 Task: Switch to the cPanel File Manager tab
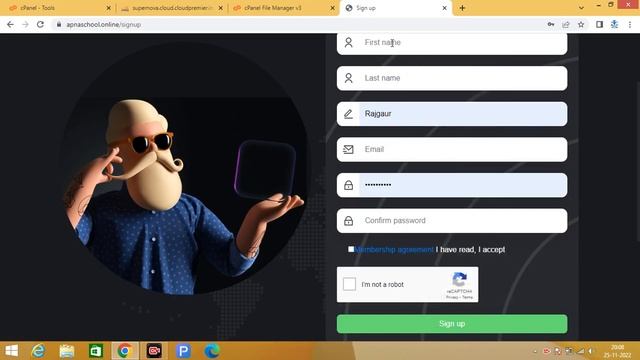tap(283, 8)
